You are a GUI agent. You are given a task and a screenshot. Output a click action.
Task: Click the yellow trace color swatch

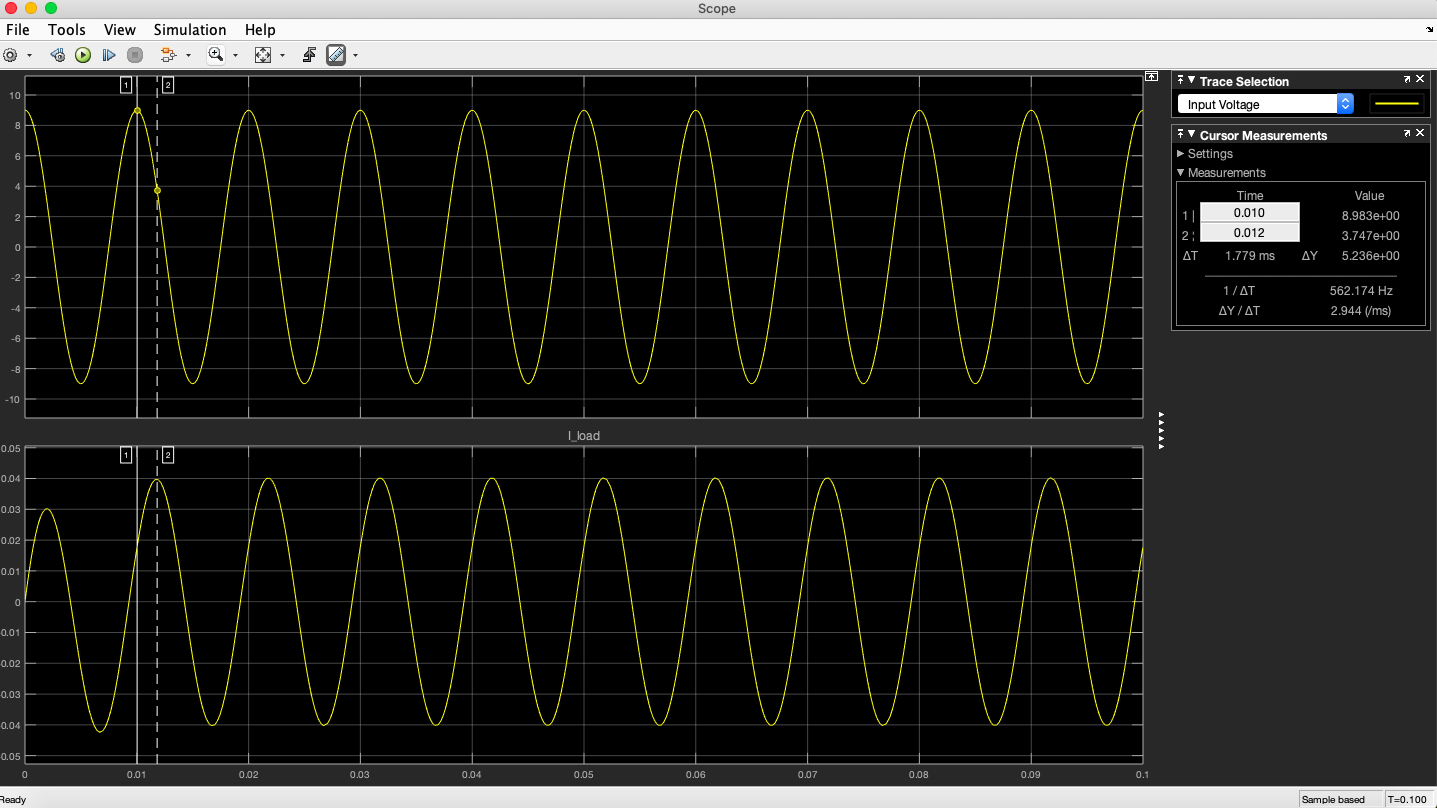[x=1396, y=103]
